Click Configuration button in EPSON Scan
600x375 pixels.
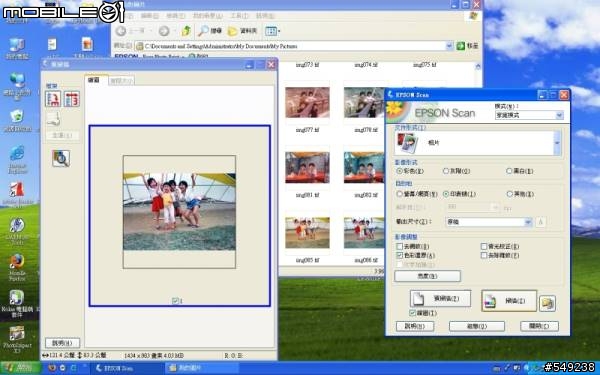click(477, 326)
